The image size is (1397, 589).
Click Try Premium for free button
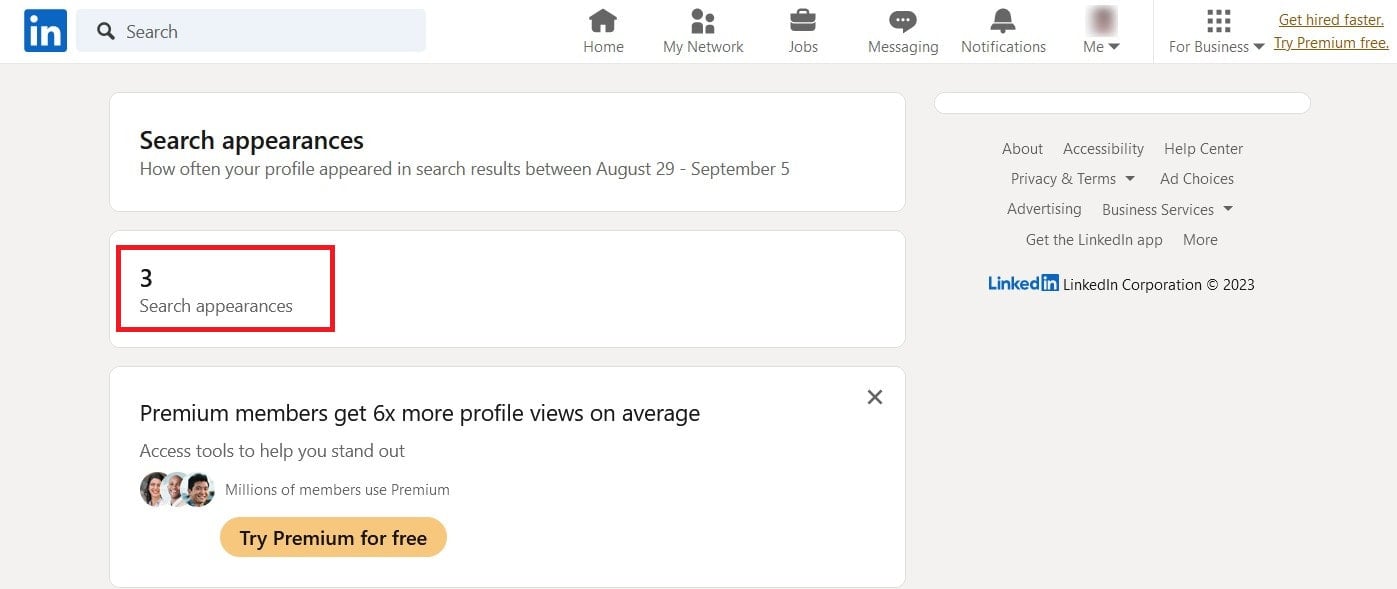click(x=333, y=538)
